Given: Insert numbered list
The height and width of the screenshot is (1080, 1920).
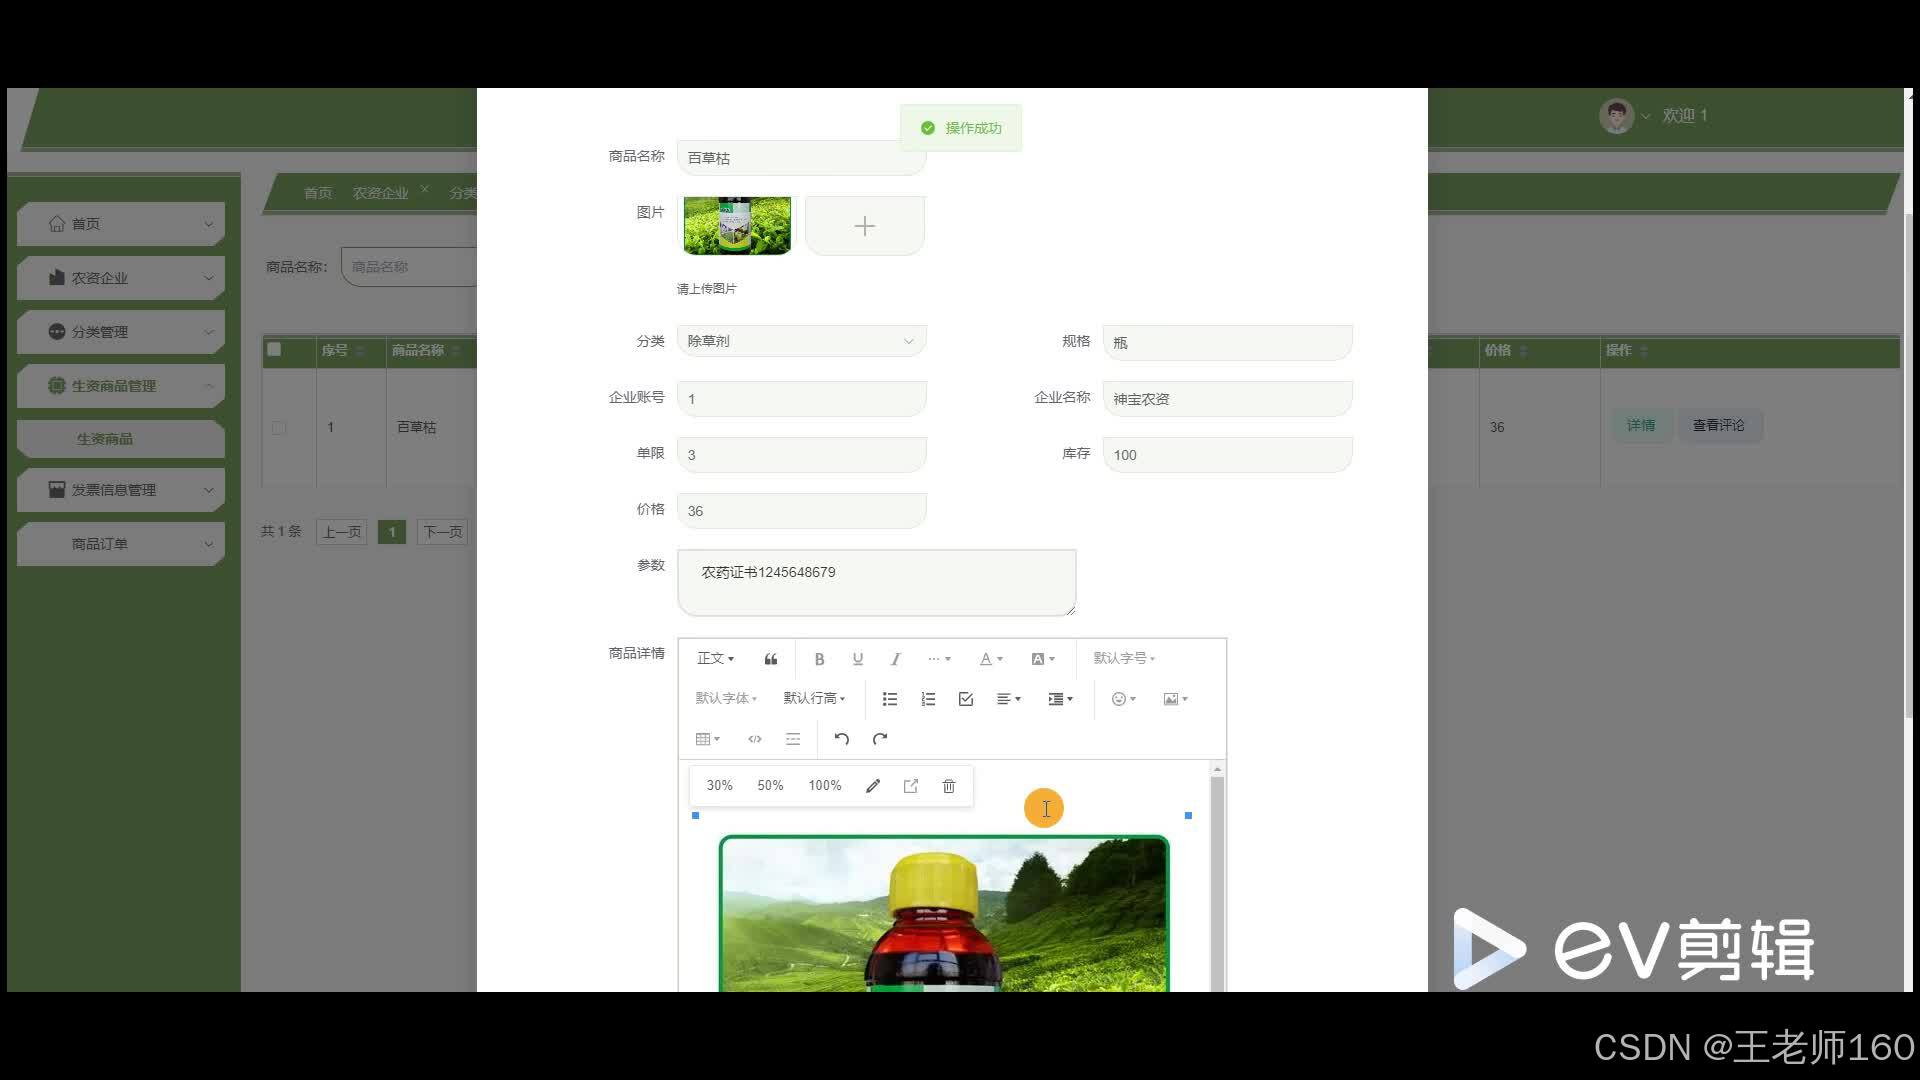Looking at the screenshot, I should (x=928, y=699).
